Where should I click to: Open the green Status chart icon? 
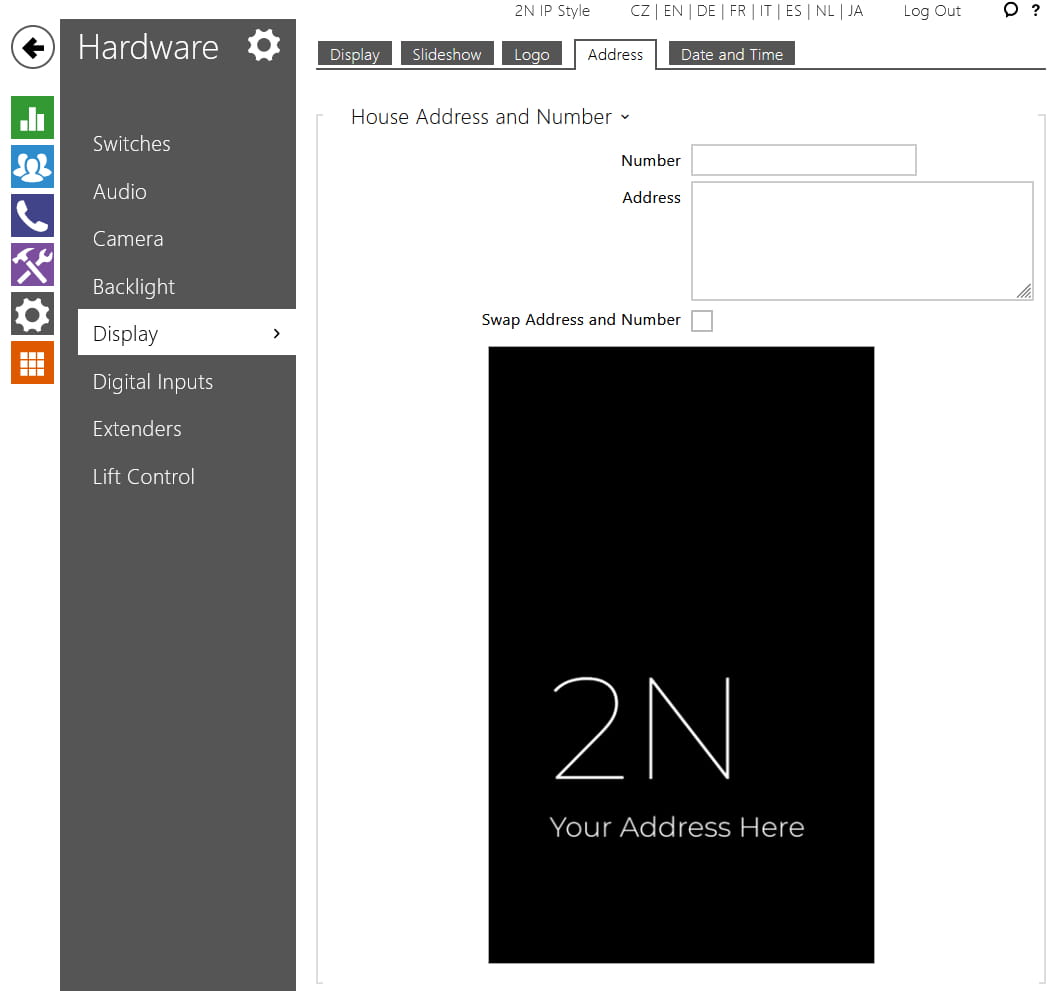[32, 117]
